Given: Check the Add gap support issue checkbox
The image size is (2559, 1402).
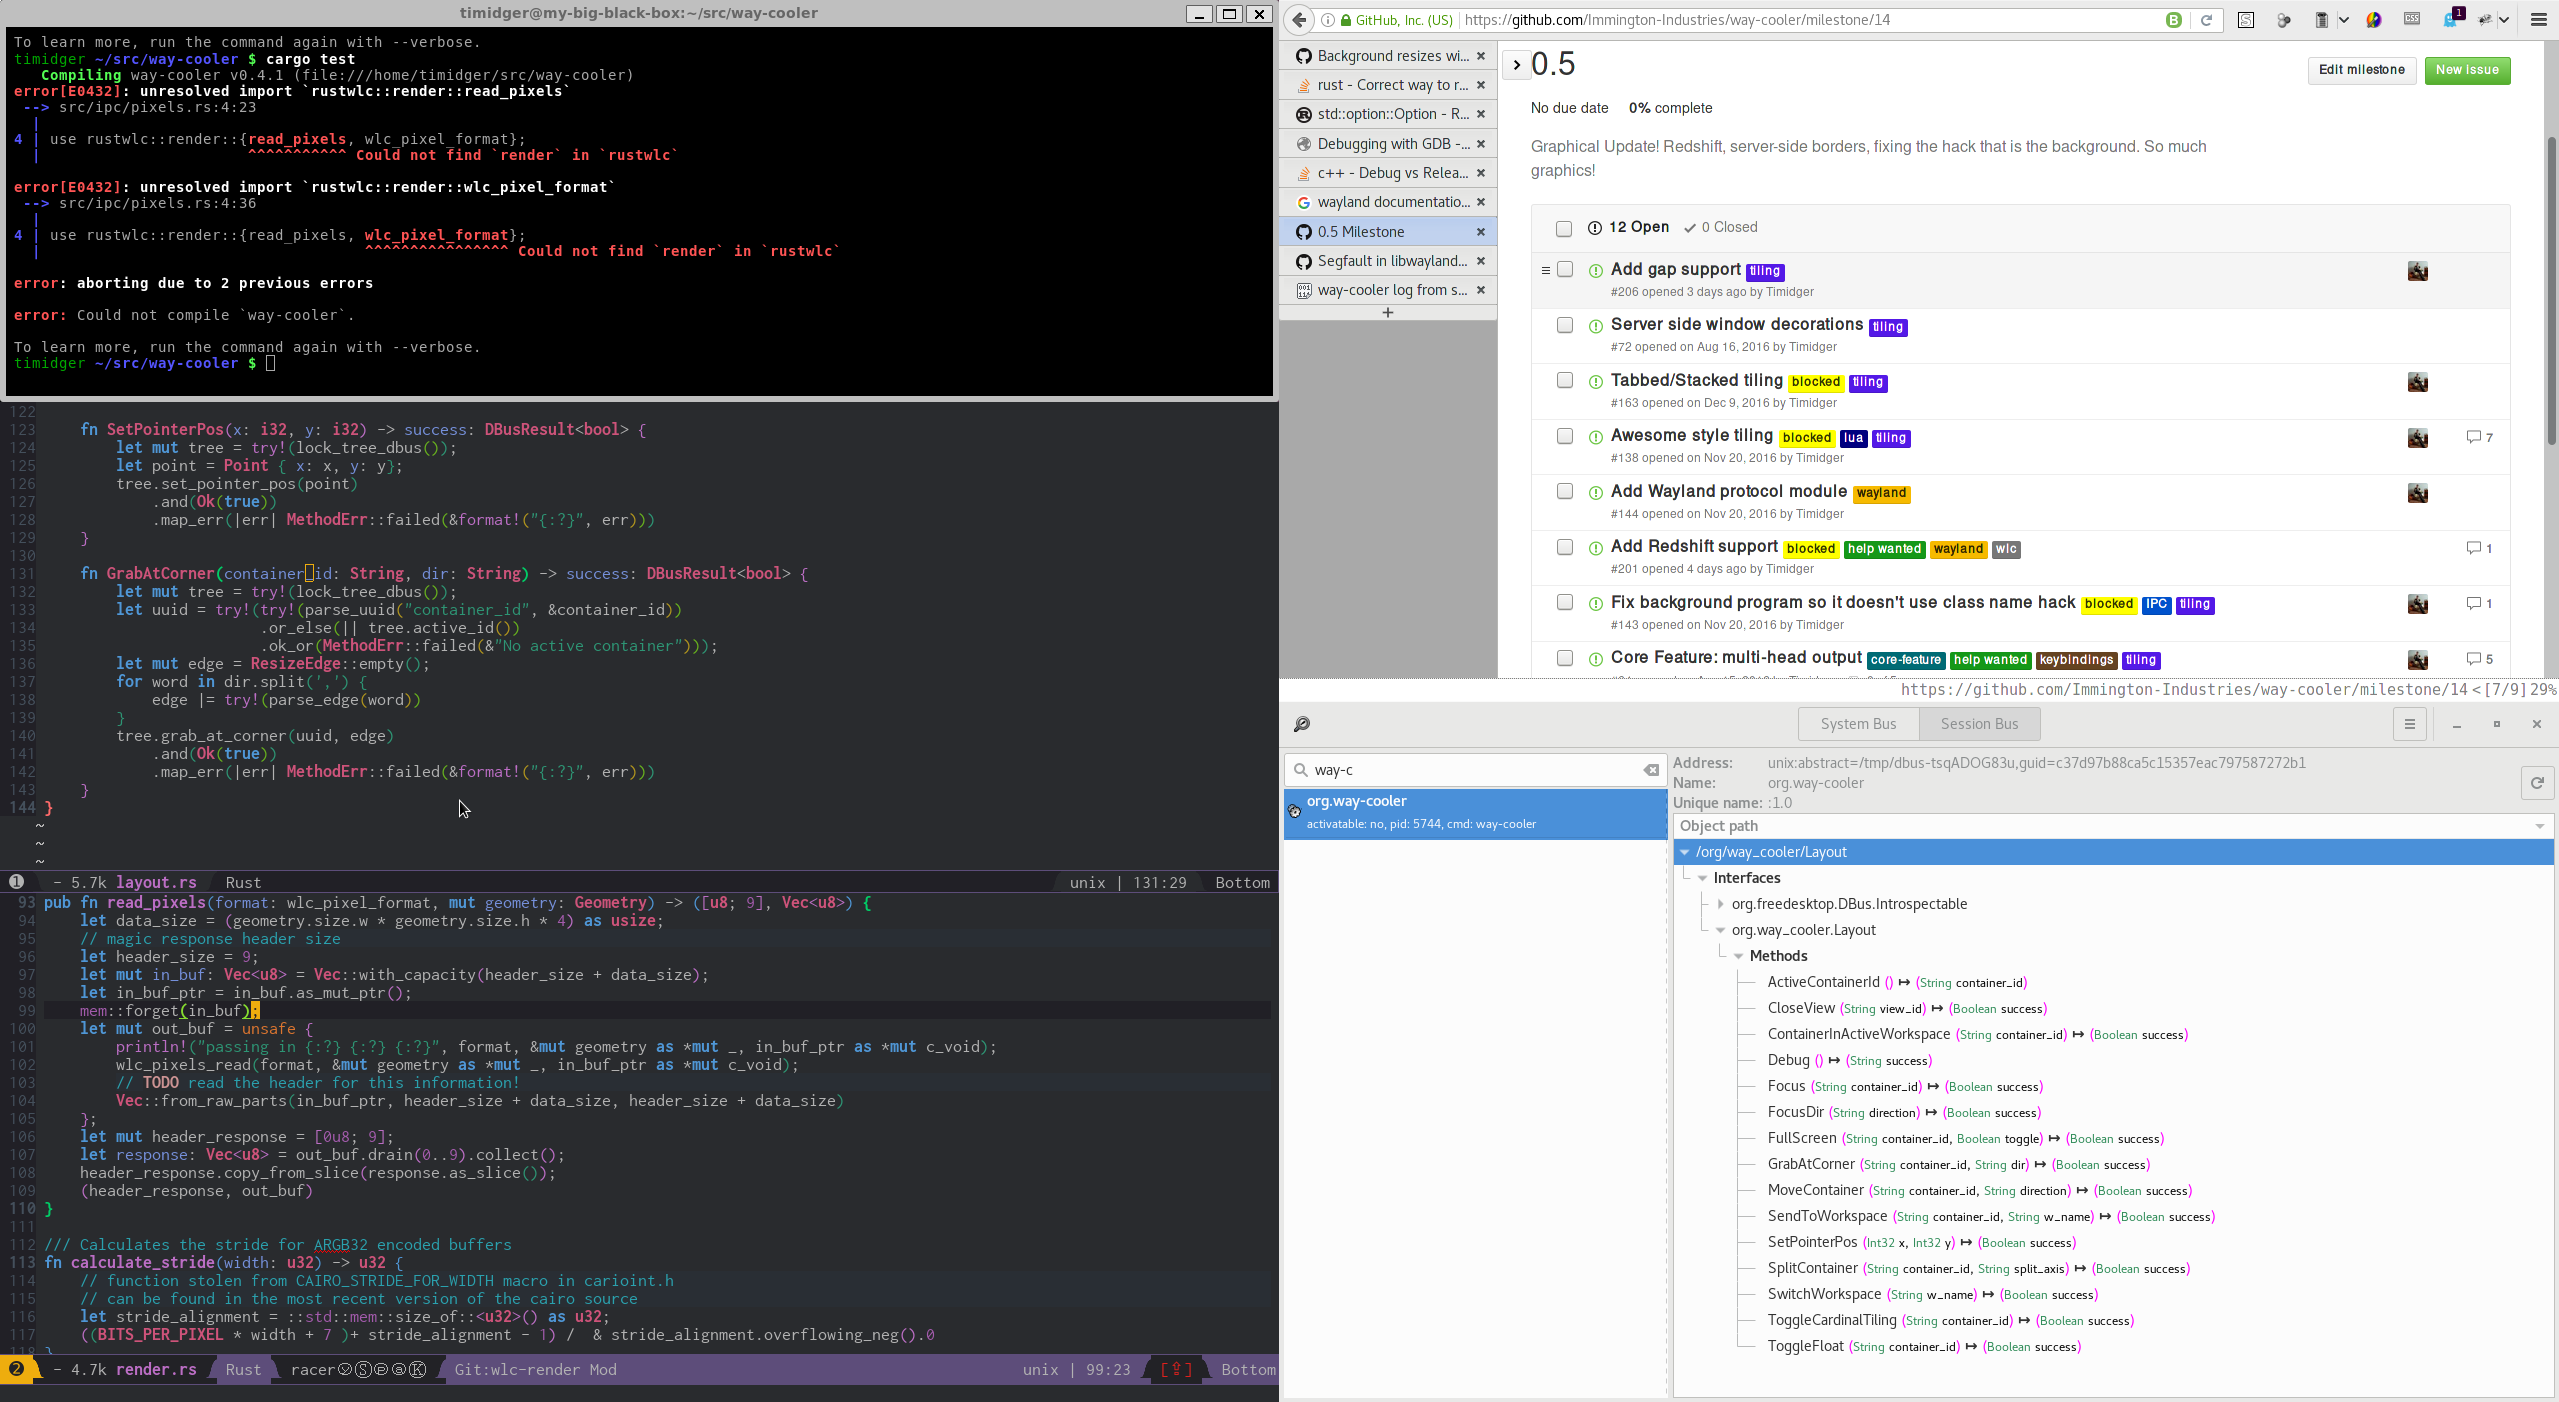Looking at the screenshot, I should coord(1565,270).
